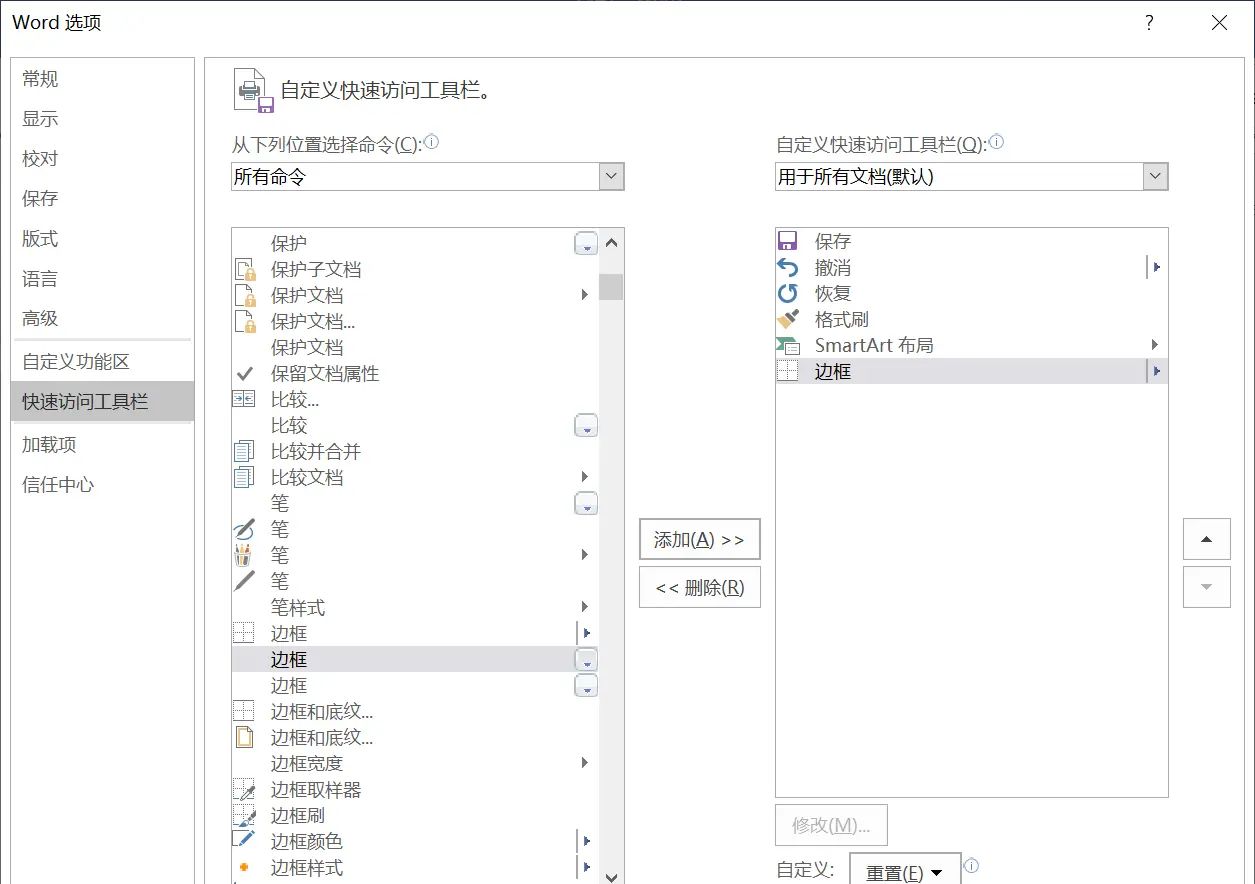Click the checkmark icon beside 保留文档属性

[244, 373]
